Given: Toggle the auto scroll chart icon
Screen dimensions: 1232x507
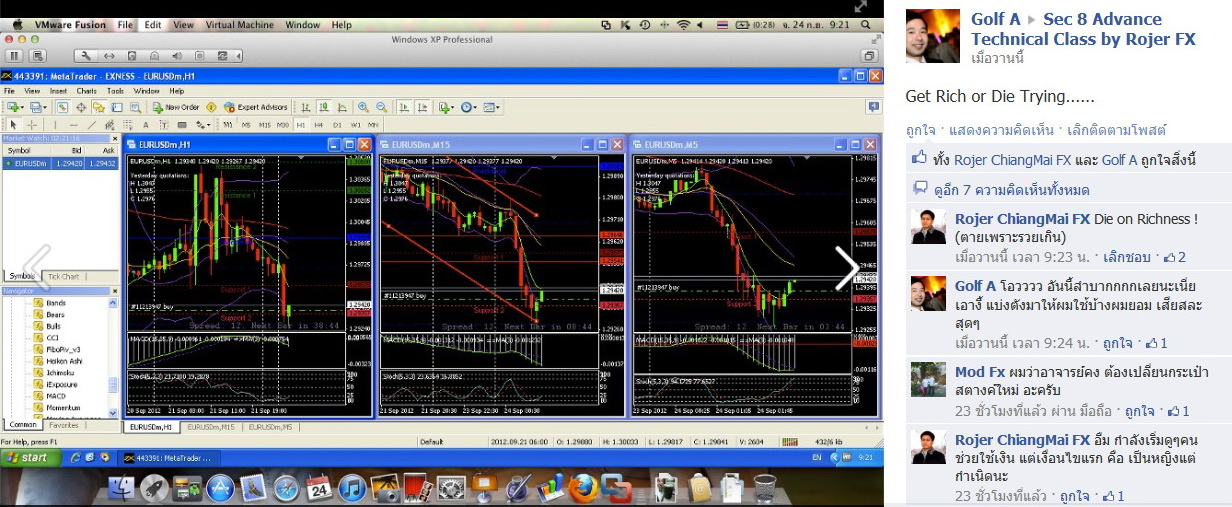Looking at the screenshot, I should (x=404, y=107).
